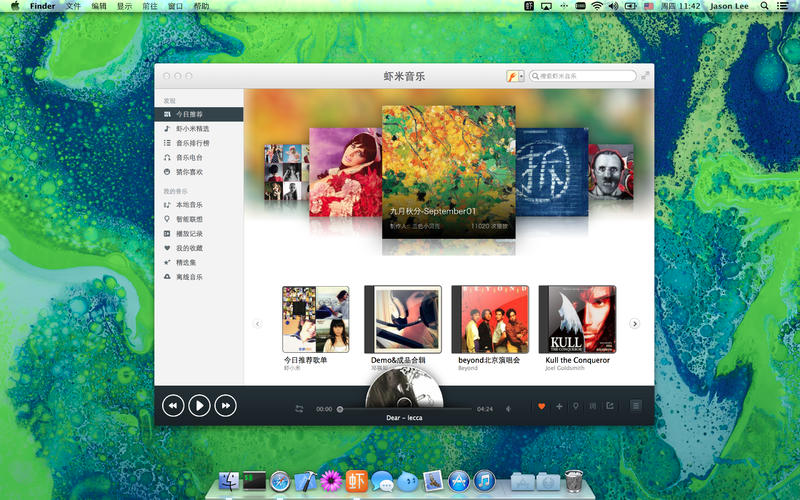Open the 显示 menu
The width and height of the screenshot is (800, 500).
tap(124, 6)
